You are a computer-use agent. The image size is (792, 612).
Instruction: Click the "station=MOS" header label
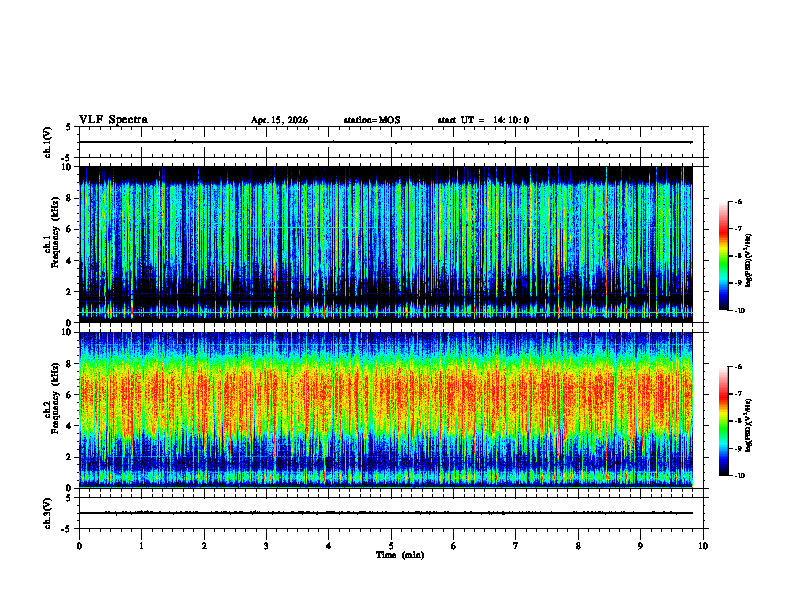click(372, 120)
